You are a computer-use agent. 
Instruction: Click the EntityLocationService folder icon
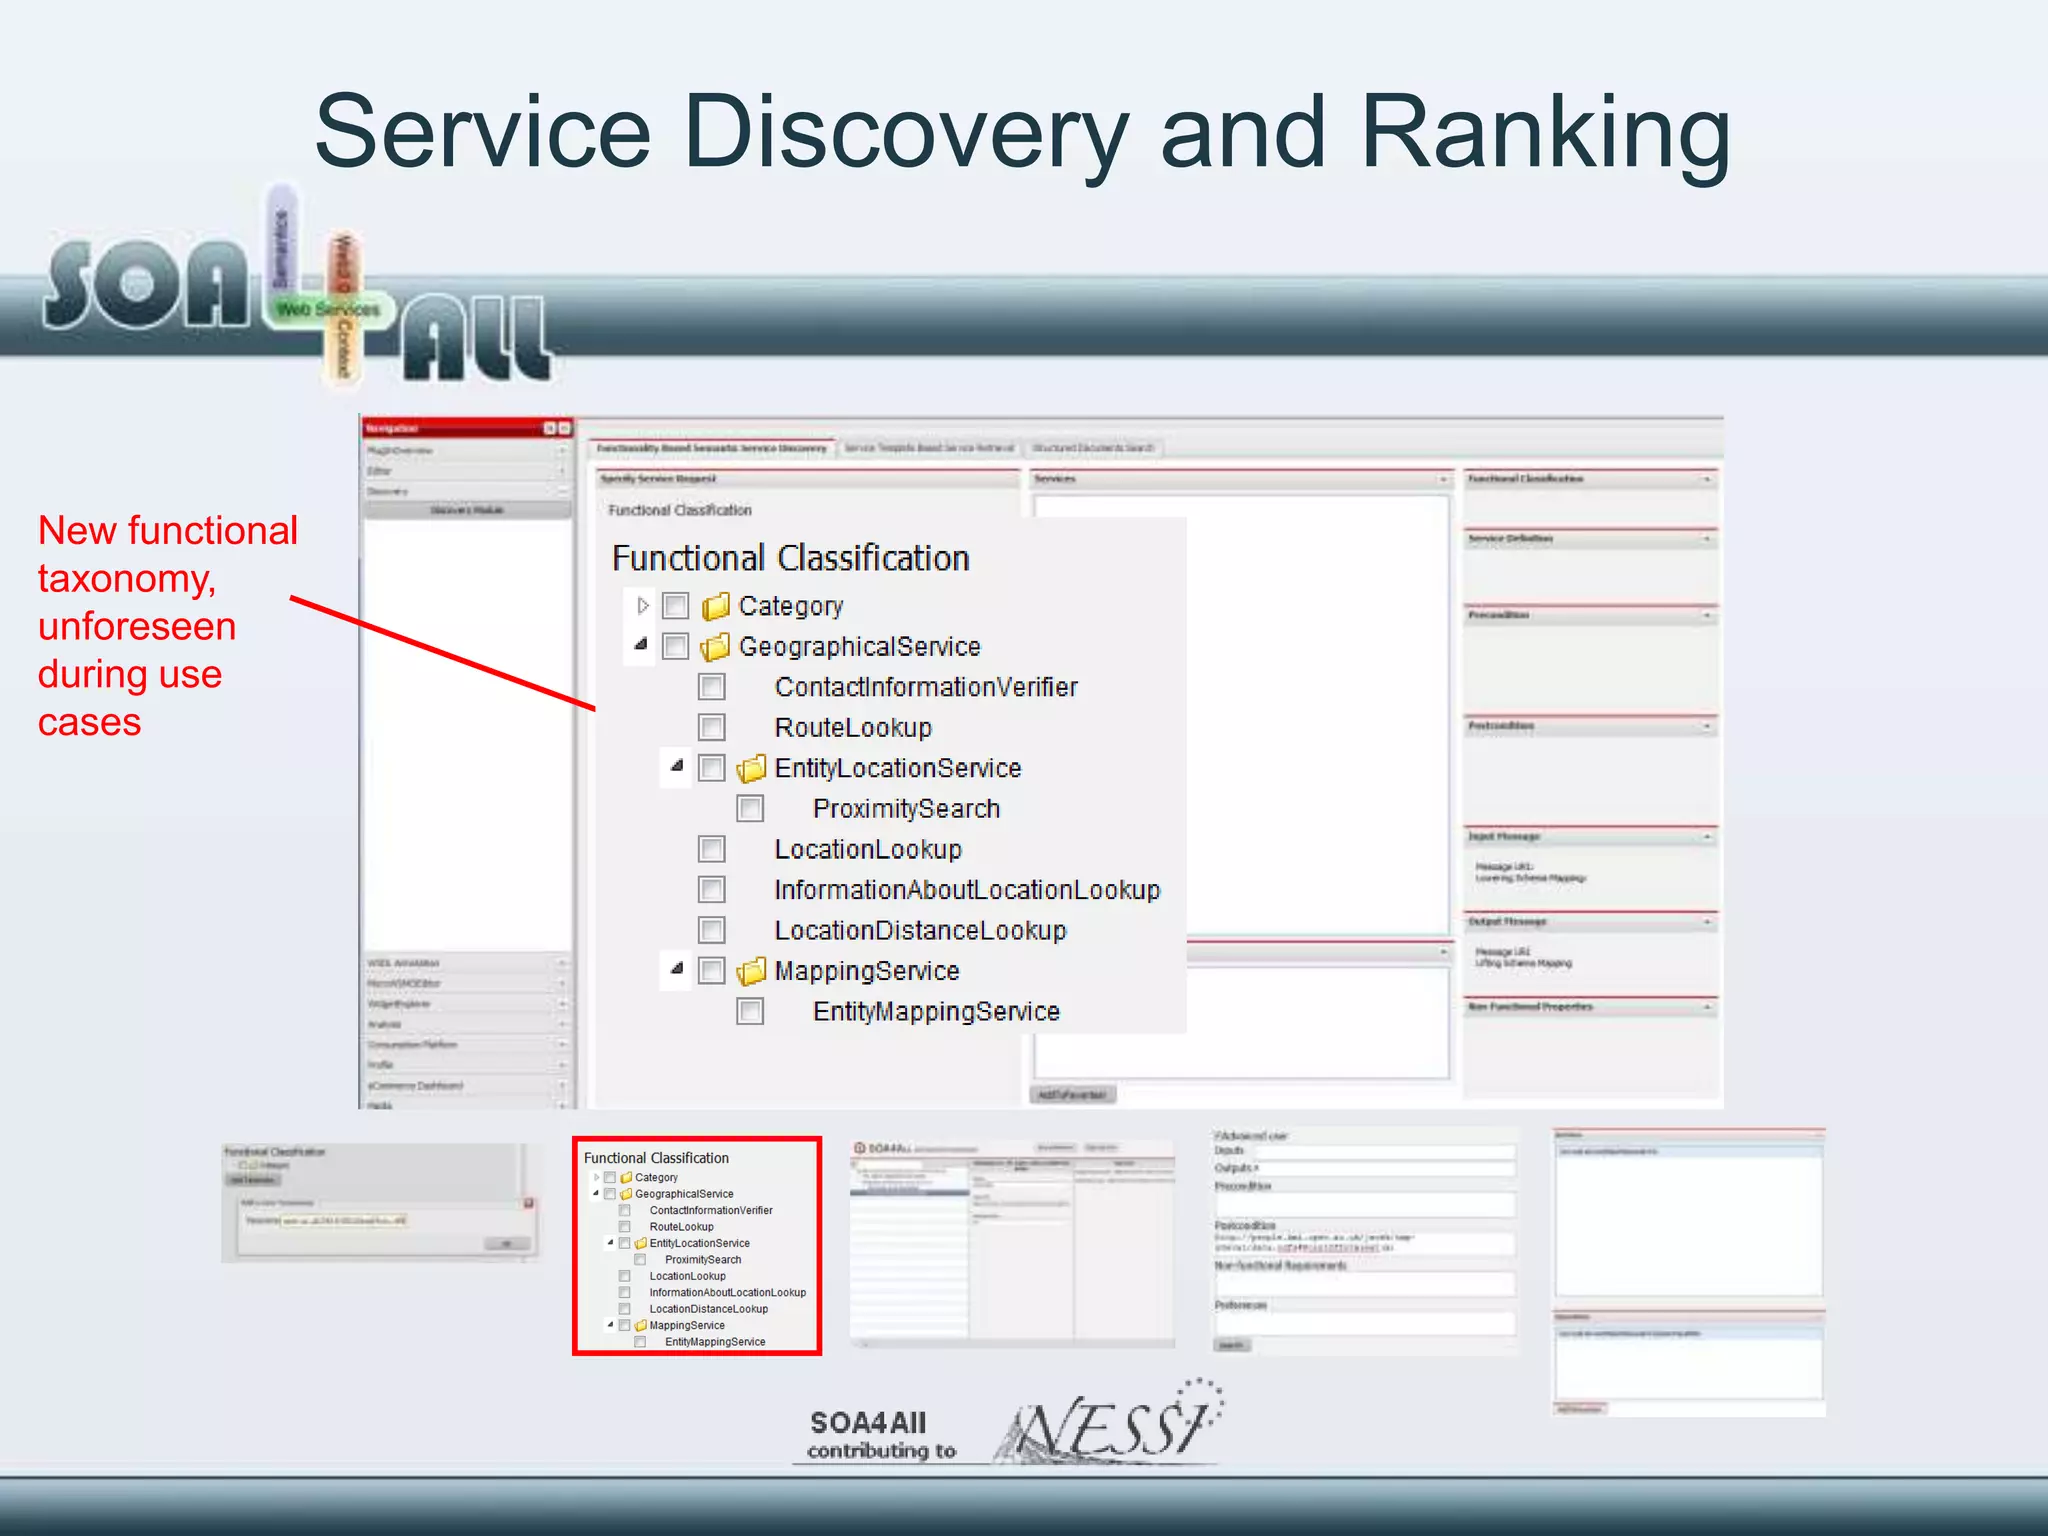coord(752,768)
